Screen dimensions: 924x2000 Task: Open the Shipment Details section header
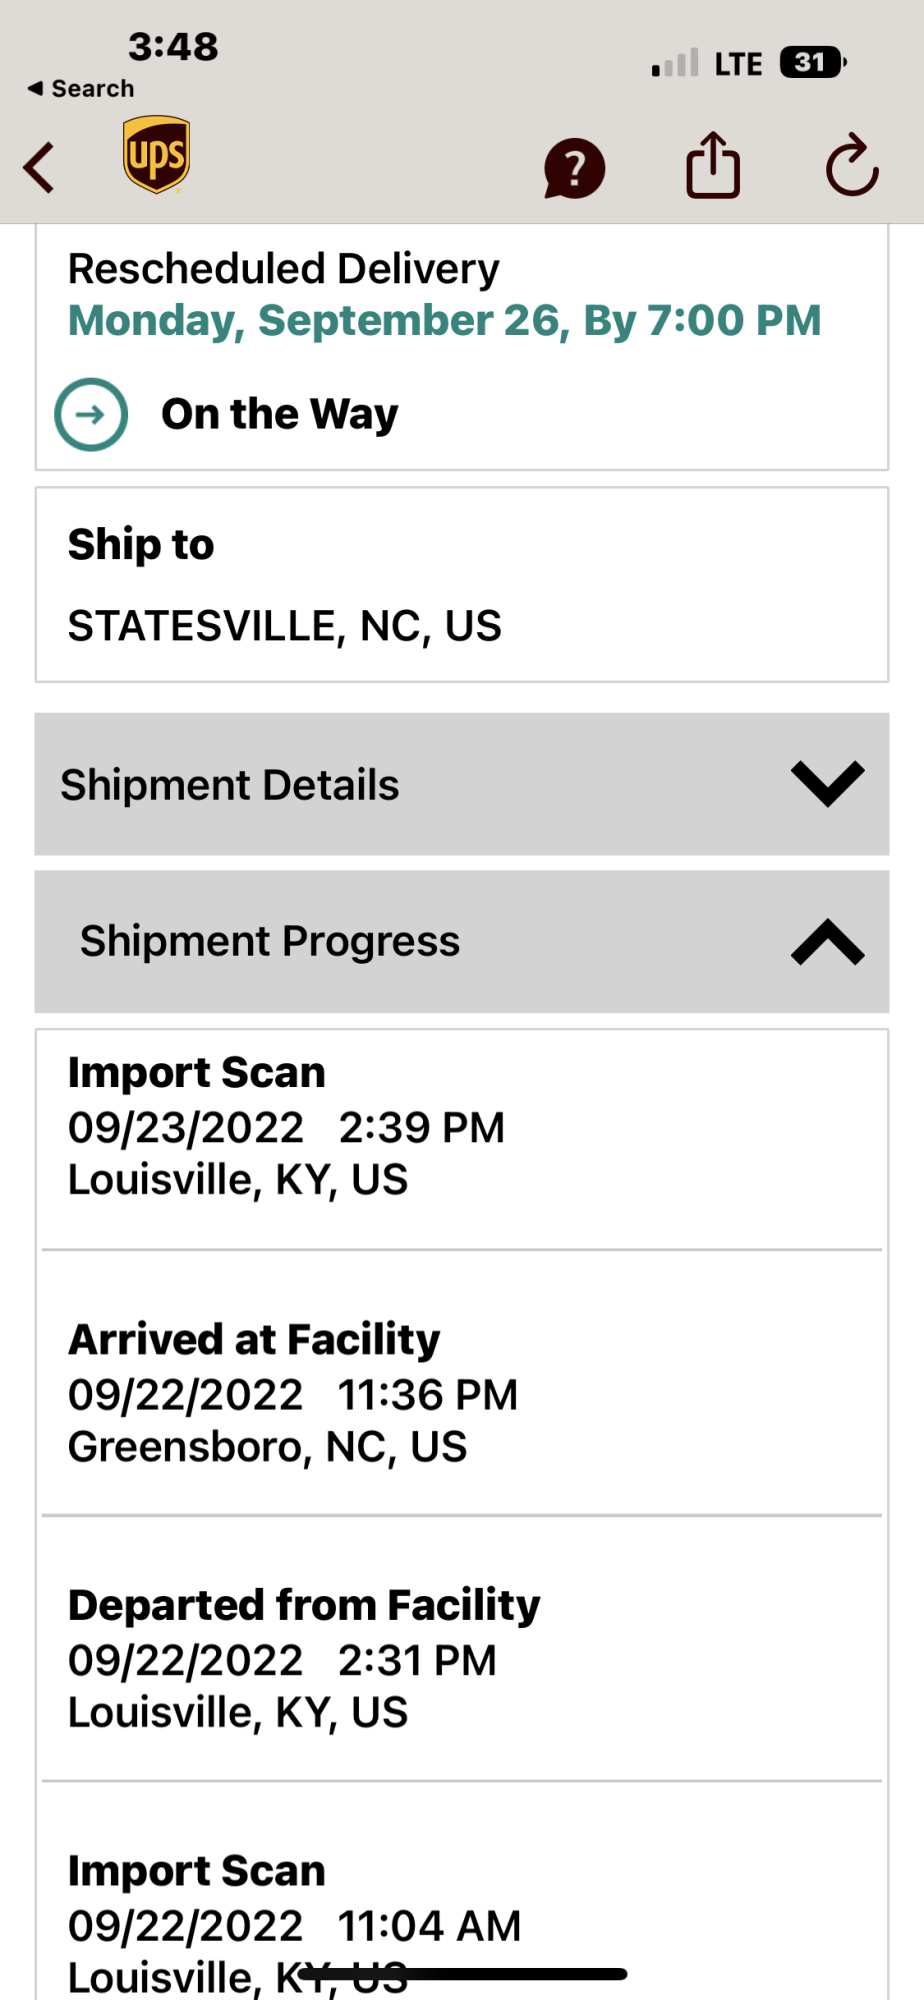(x=230, y=785)
